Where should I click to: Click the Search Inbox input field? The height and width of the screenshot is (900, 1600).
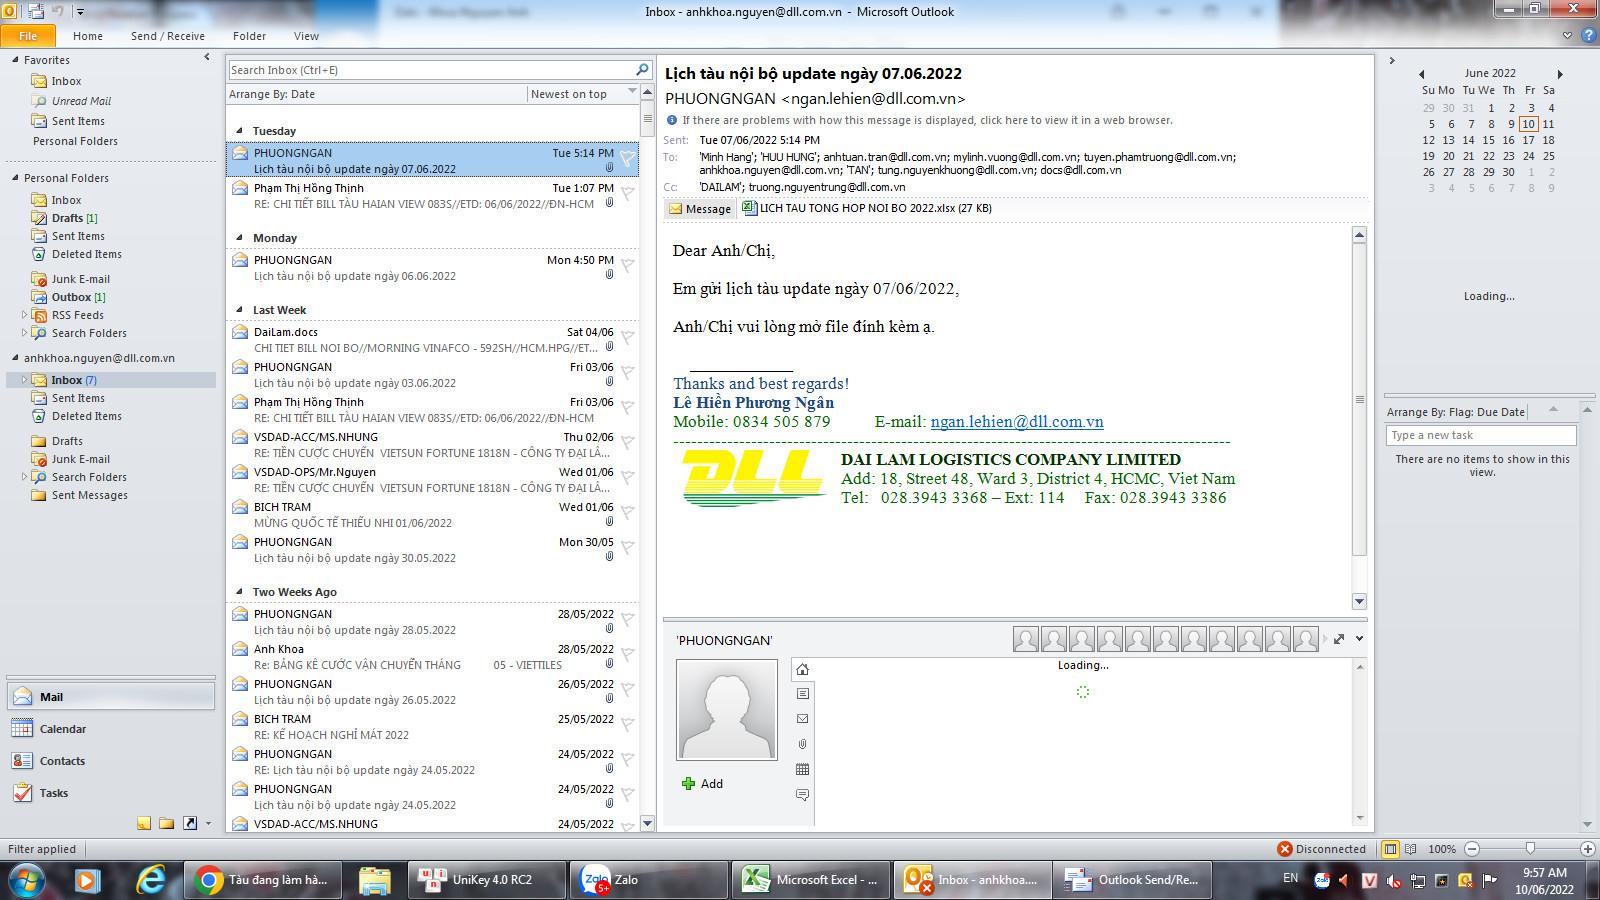(x=431, y=70)
